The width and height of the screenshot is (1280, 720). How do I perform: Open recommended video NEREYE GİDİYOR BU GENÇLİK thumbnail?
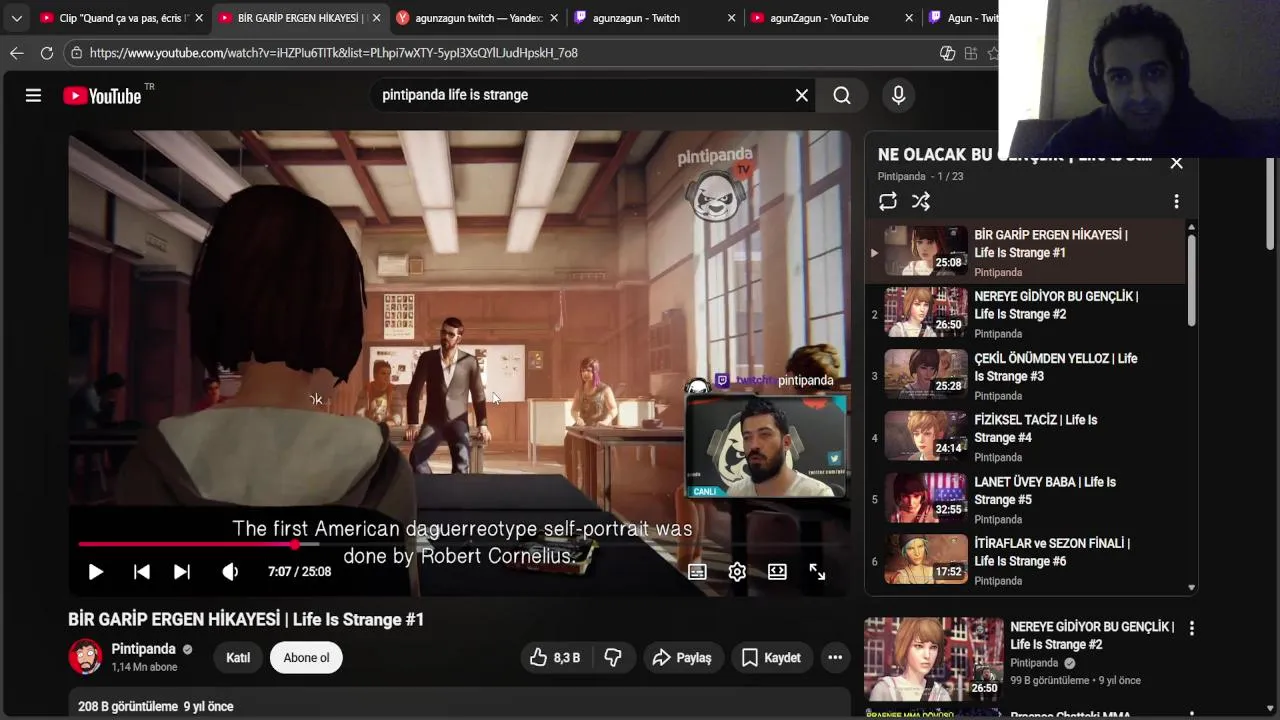tap(933, 659)
